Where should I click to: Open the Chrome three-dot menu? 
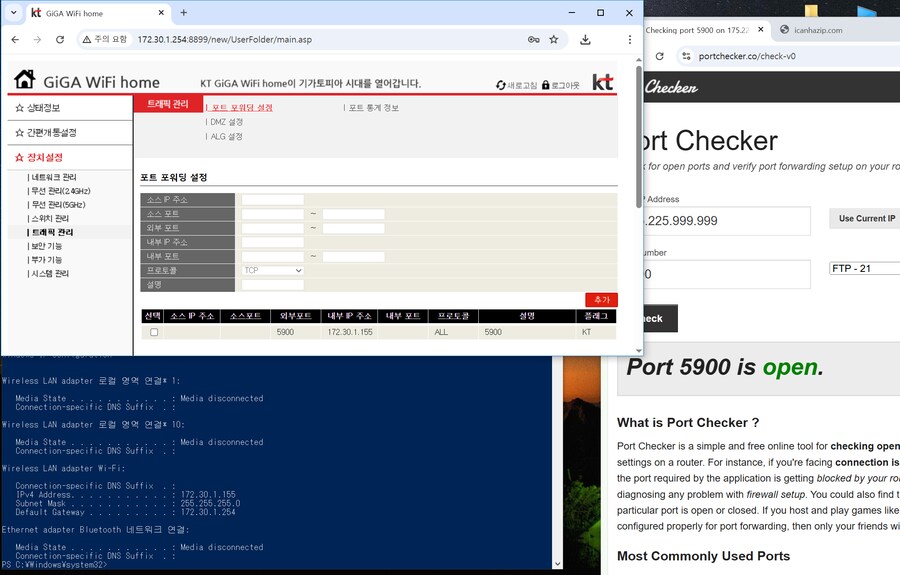tap(629, 39)
